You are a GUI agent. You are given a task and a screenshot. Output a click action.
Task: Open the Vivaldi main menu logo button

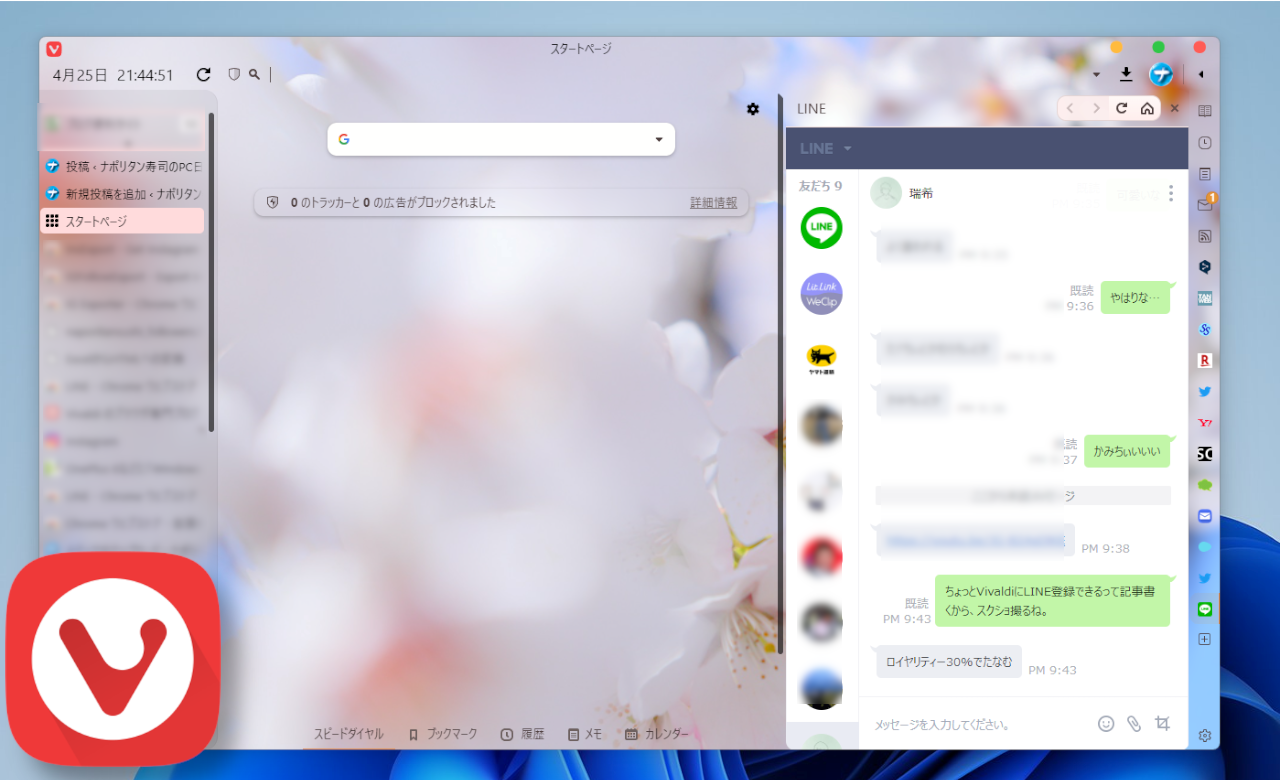pyautogui.click(x=54, y=48)
